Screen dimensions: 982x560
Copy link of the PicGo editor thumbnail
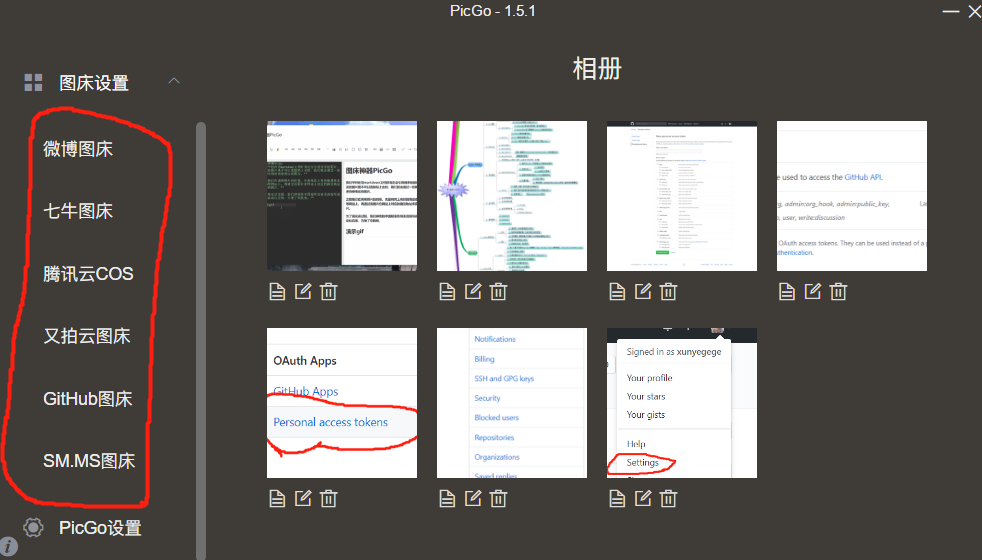277,291
